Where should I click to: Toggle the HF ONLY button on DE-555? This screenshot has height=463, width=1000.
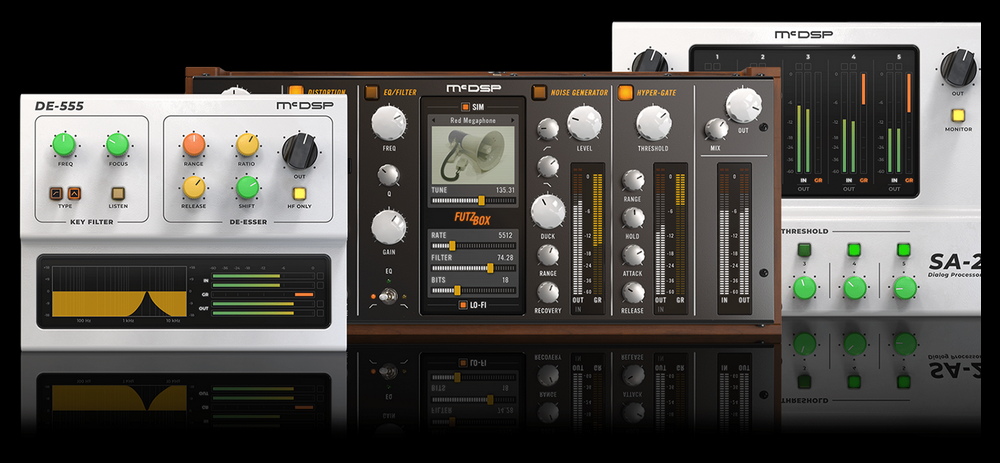[299, 193]
